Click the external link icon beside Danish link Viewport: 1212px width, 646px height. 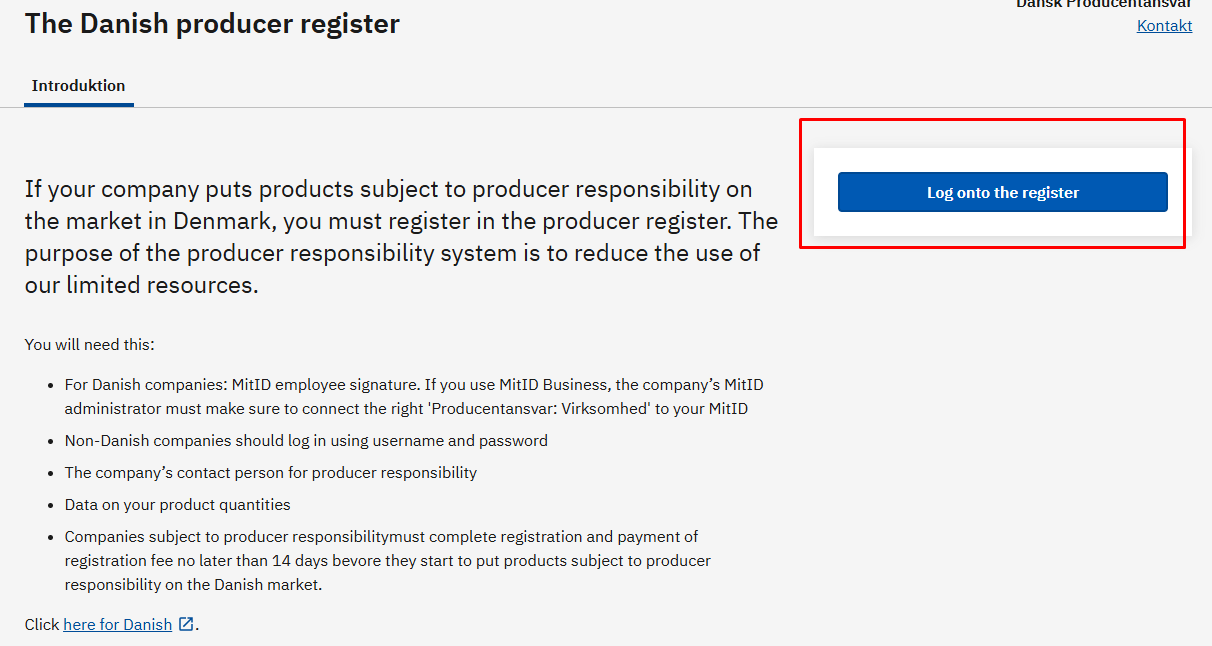187,624
